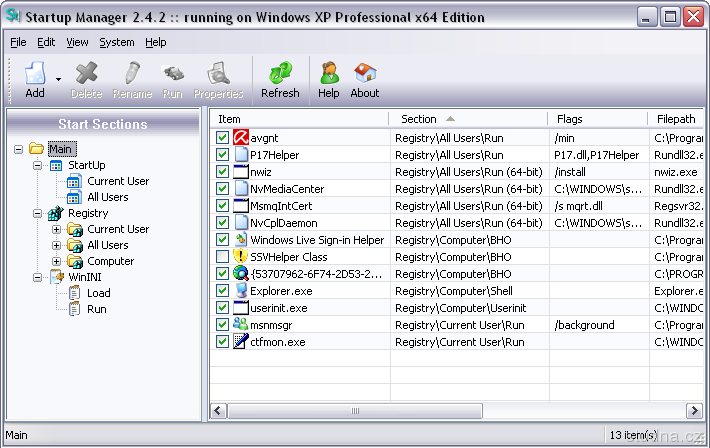Open the Add button dropdown arrow

click(58, 79)
